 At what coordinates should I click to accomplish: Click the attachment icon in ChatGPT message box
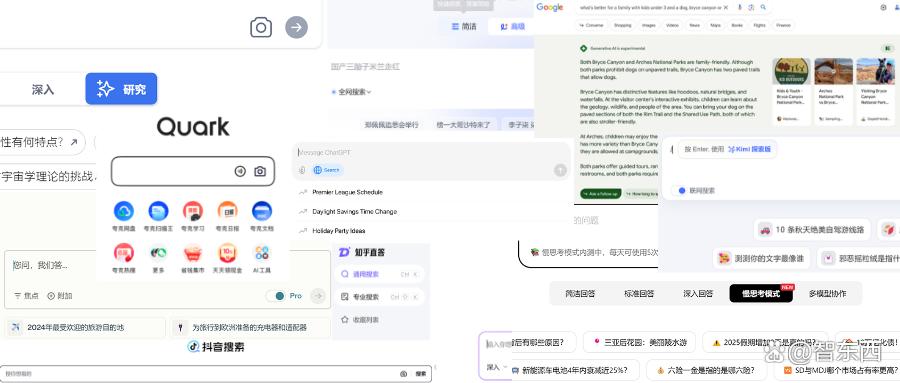302,170
